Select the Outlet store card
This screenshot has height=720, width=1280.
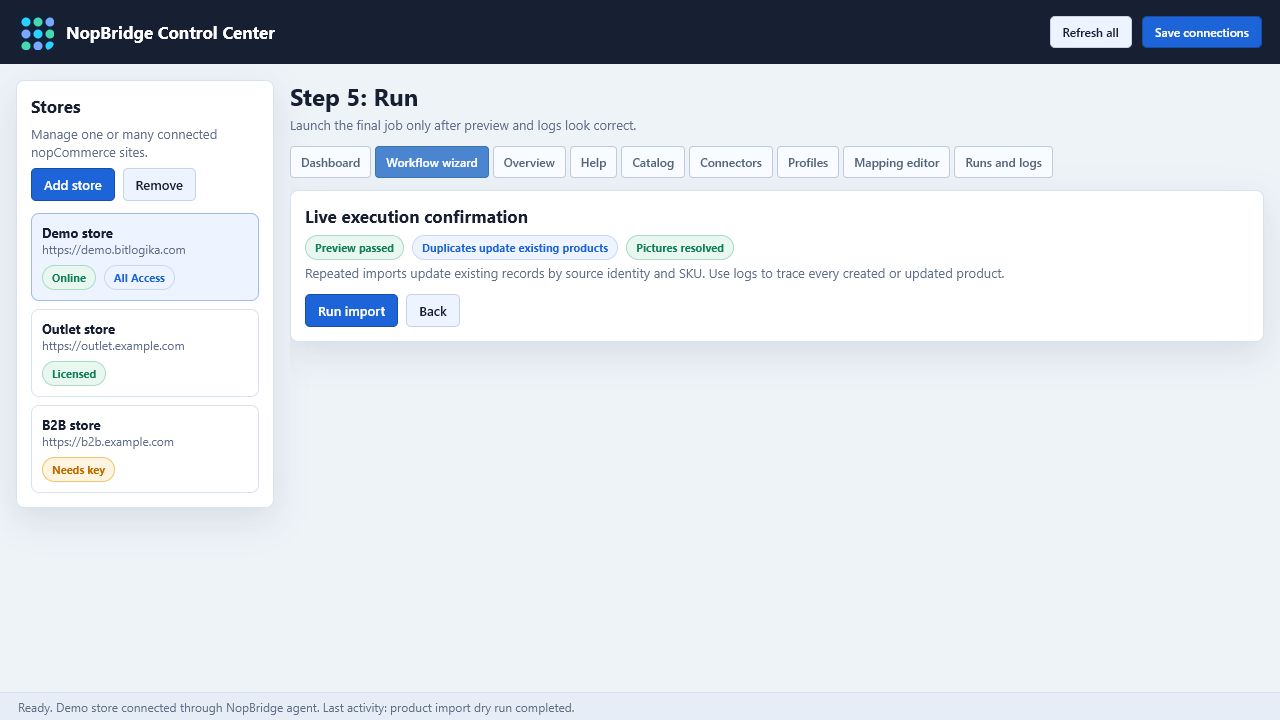tap(145, 353)
